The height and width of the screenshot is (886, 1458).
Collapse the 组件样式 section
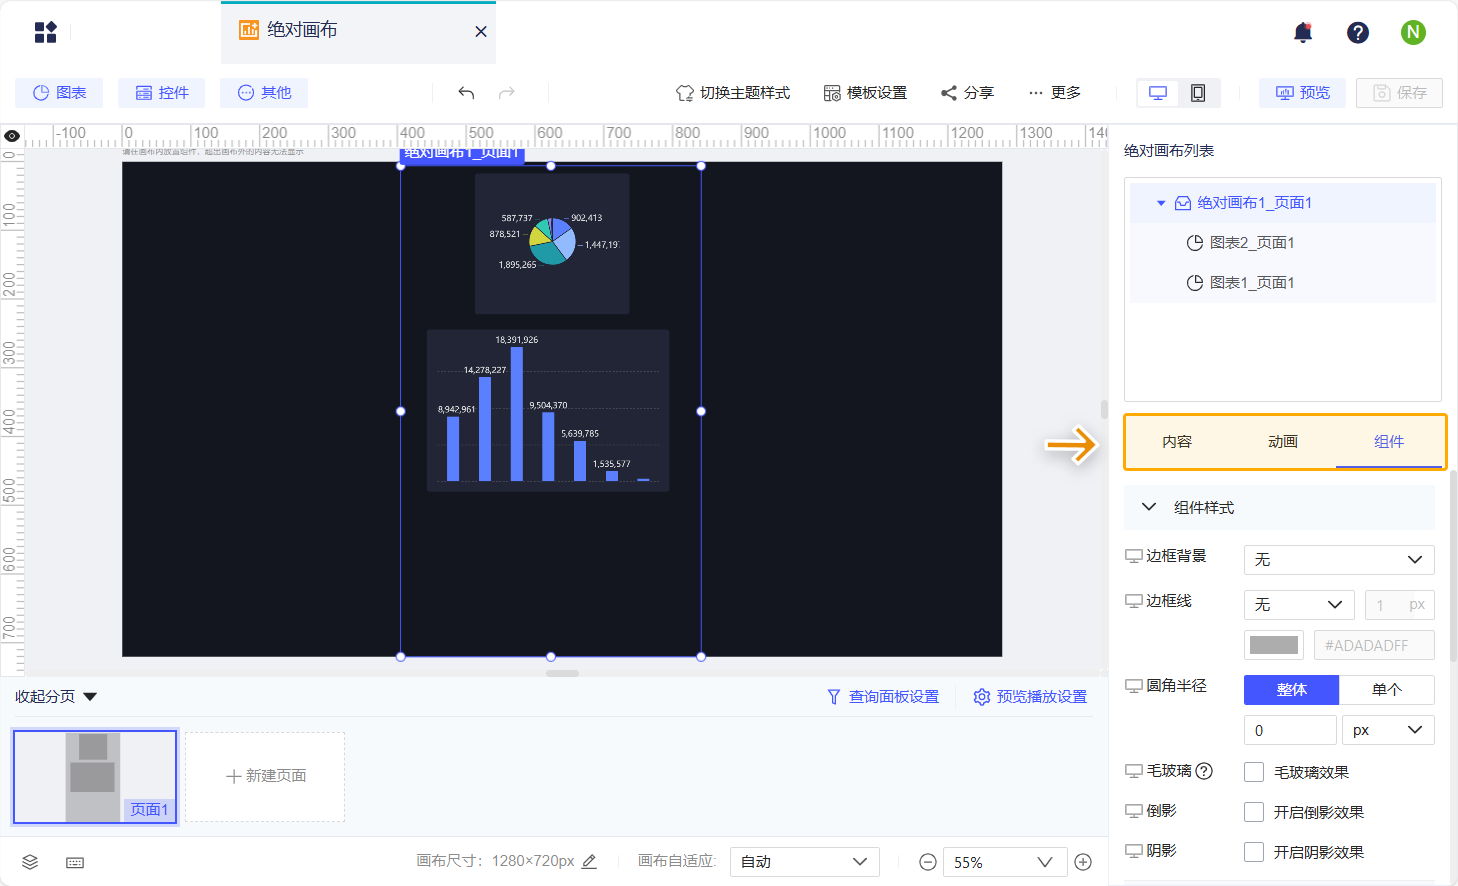(x=1149, y=507)
